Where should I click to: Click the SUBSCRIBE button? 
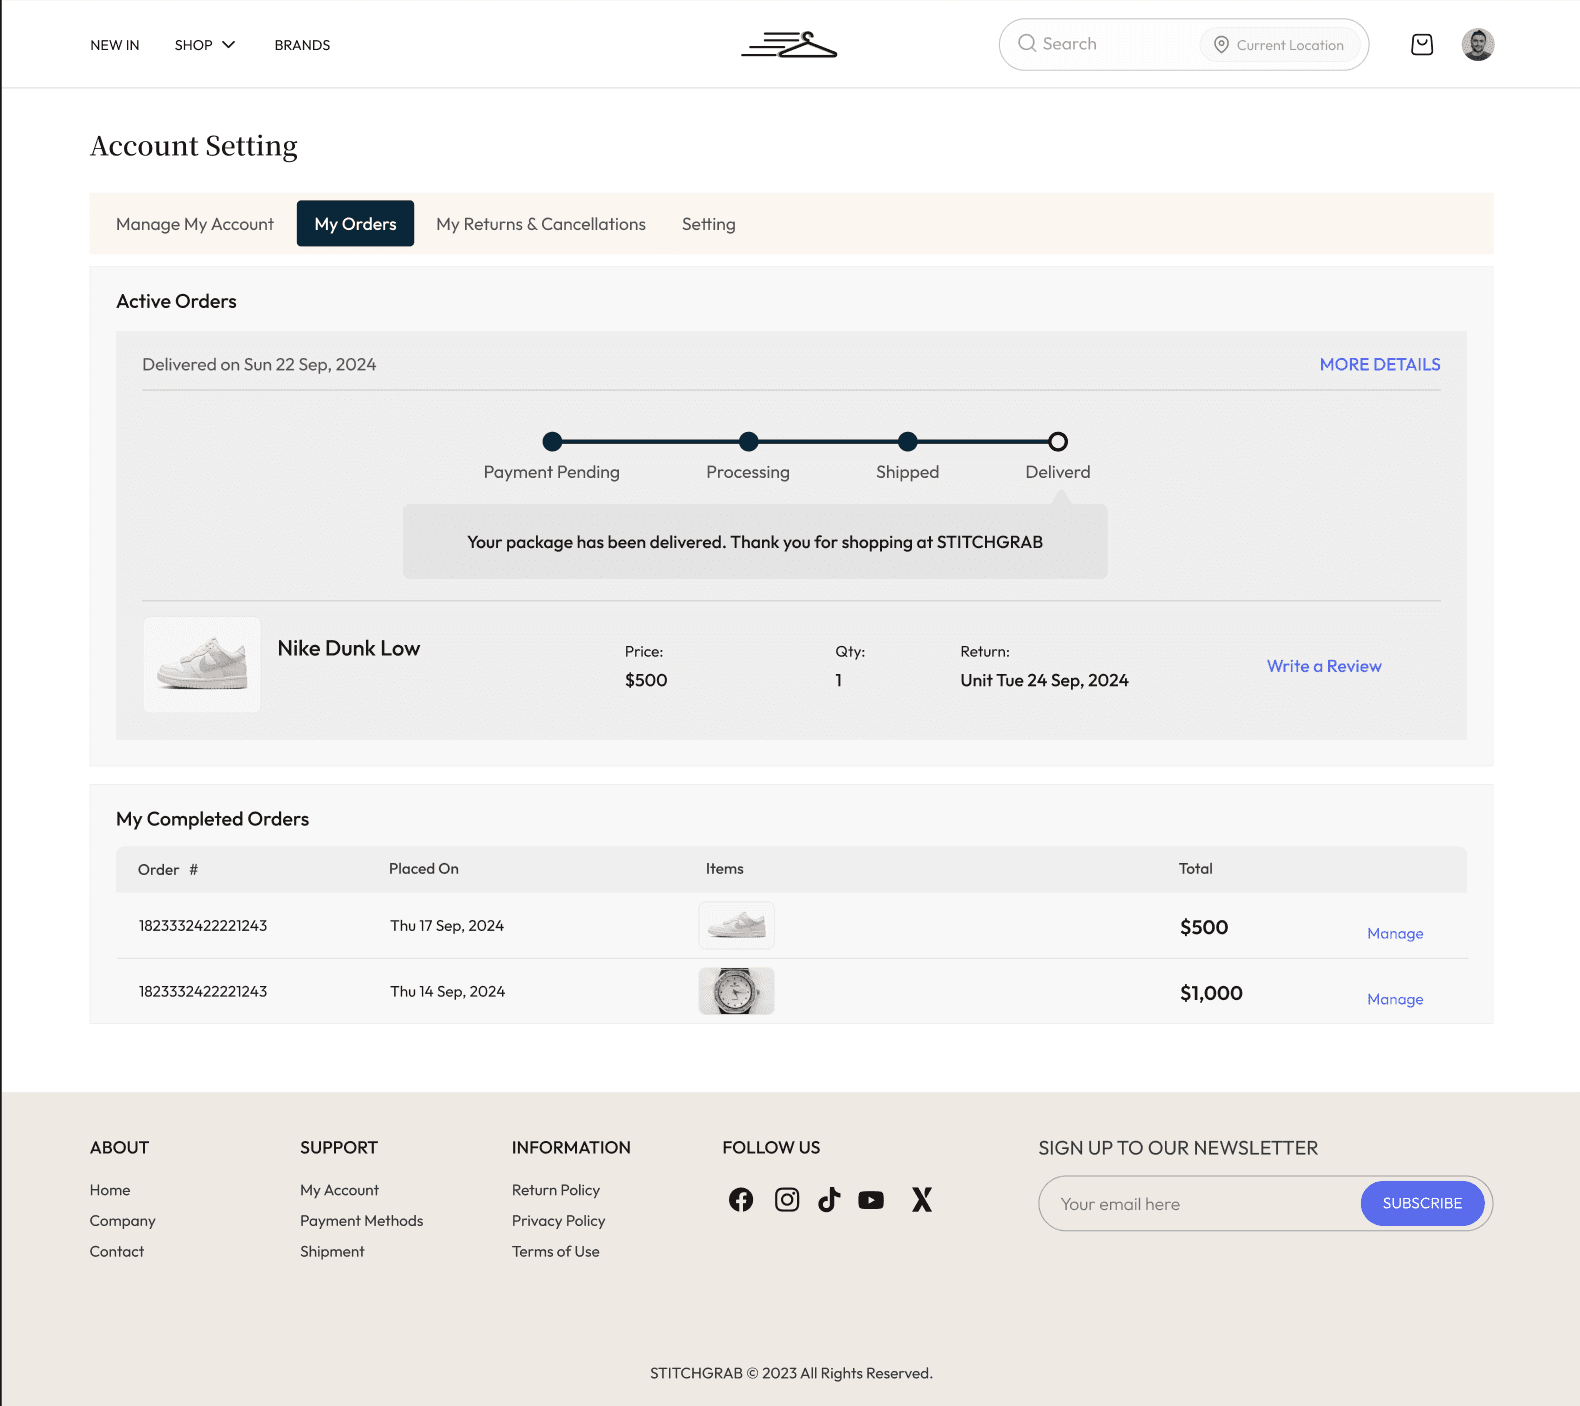[1422, 1203]
